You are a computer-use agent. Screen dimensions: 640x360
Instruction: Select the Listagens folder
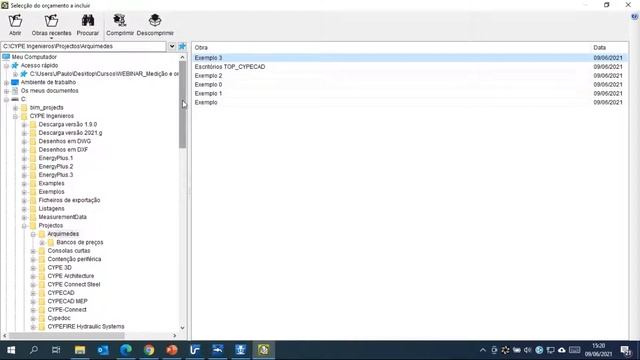(51, 209)
